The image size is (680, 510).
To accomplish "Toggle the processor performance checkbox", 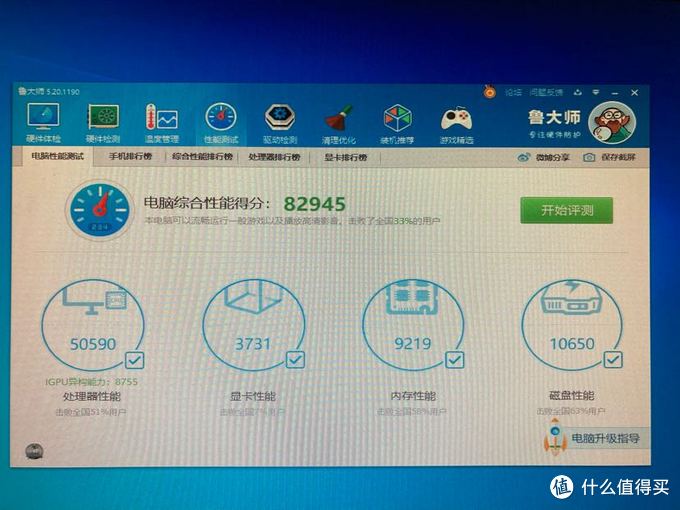I will point(134,360).
